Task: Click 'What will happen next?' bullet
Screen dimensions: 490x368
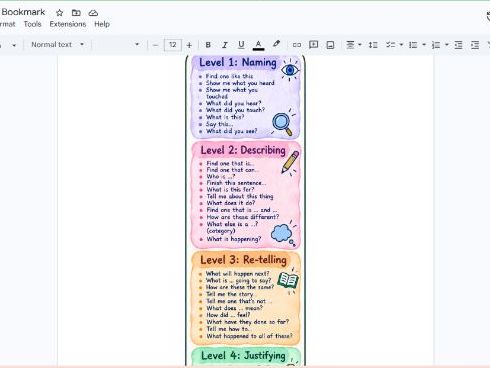Action: (237, 274)
